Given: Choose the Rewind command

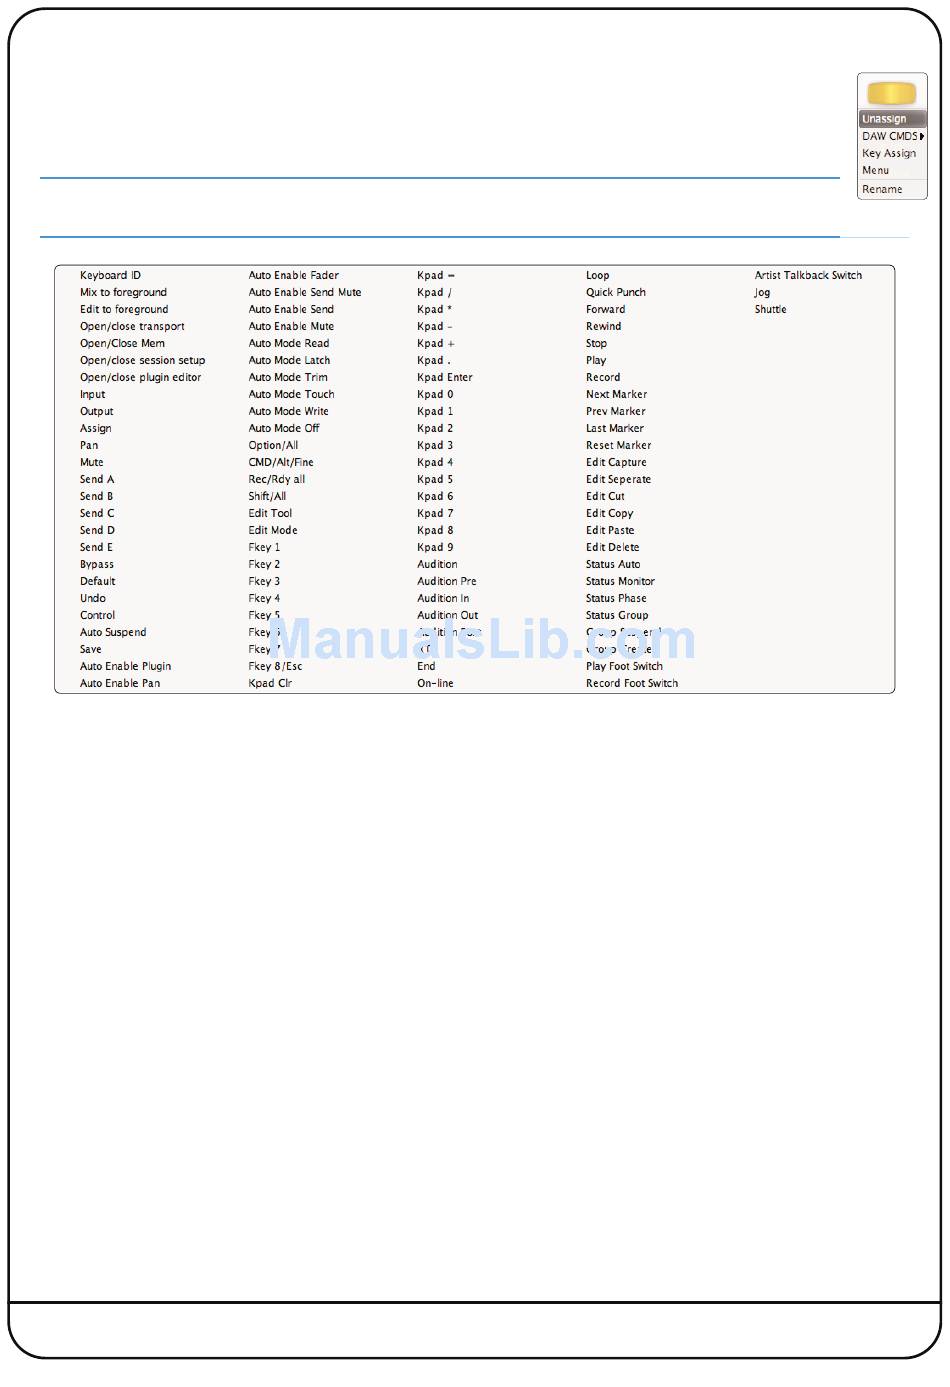Looking at the screenshot, I should (x=603, y=326).
